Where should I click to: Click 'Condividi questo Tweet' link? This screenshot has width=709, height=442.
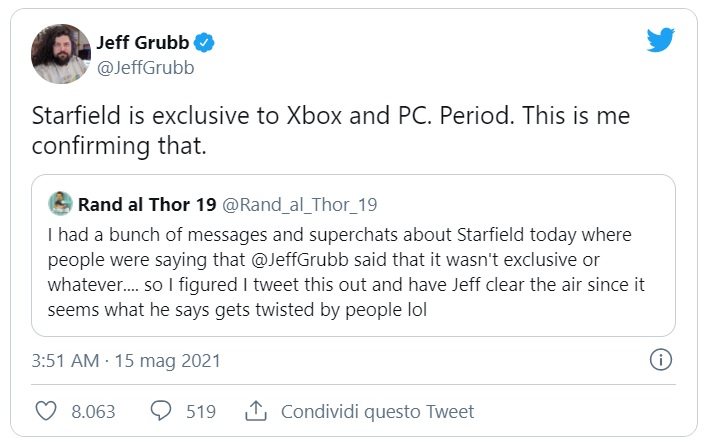377,411
